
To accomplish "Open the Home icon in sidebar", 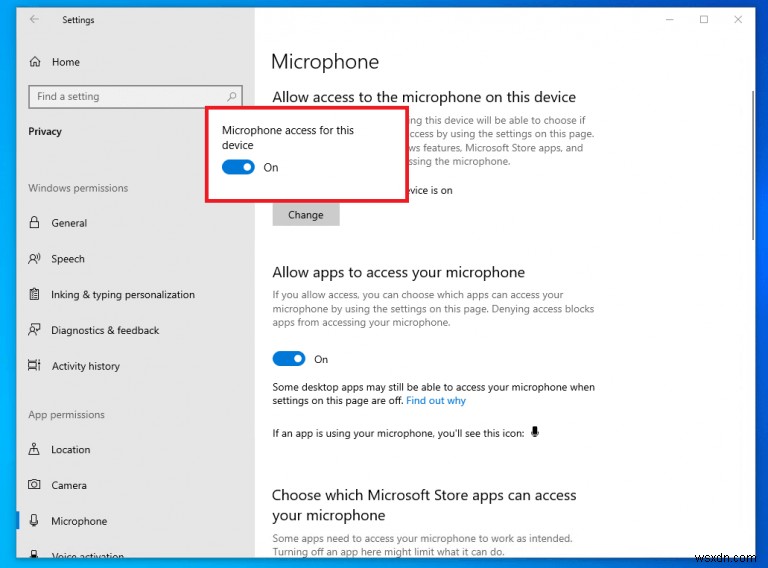I will (35, 62).
